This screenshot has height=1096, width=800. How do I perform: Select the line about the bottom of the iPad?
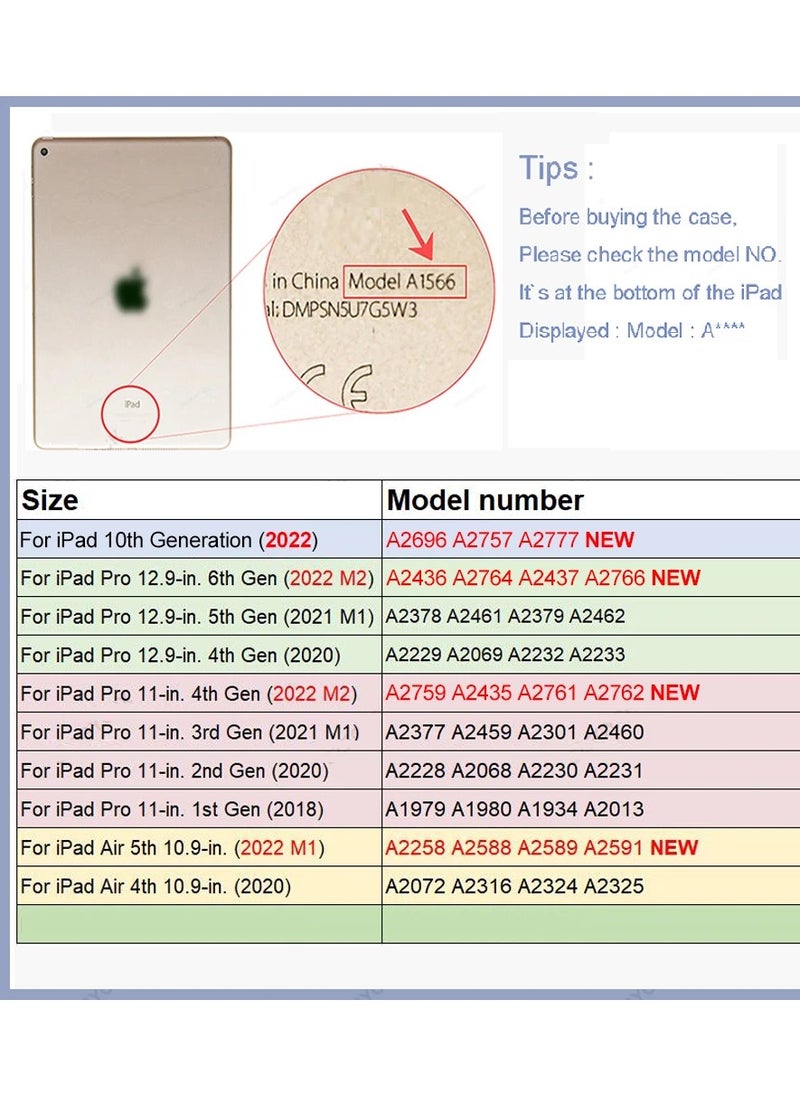(x=650, y=292)
